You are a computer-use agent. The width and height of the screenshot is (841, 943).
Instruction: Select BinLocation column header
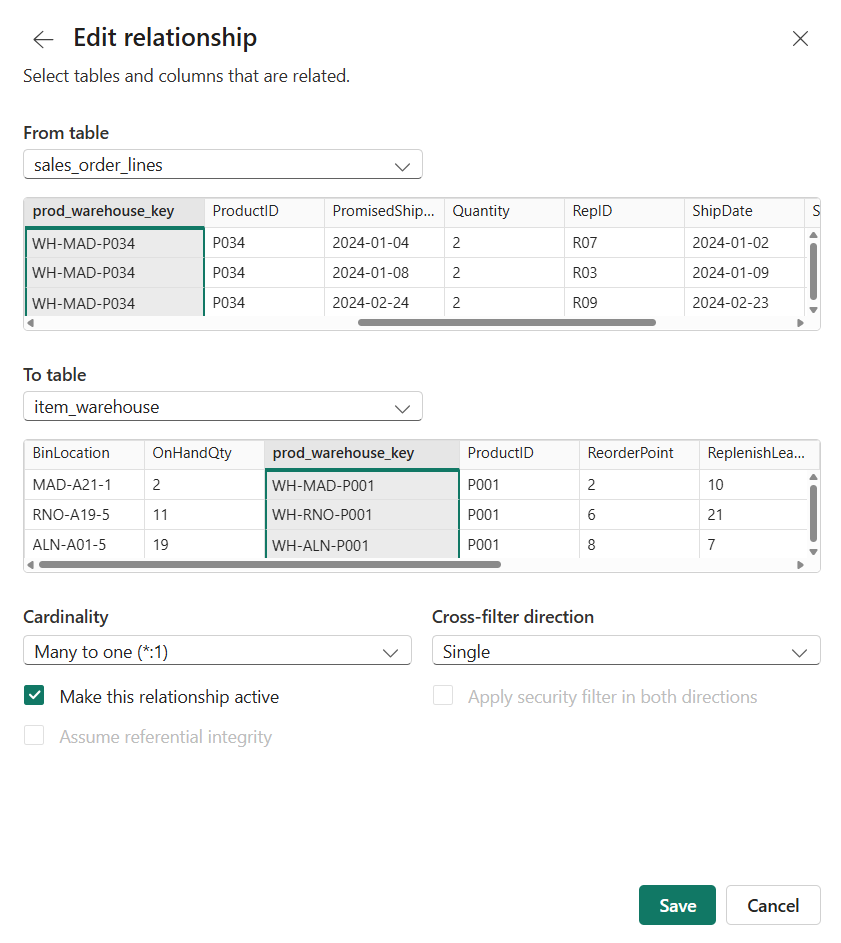[84, 454]
